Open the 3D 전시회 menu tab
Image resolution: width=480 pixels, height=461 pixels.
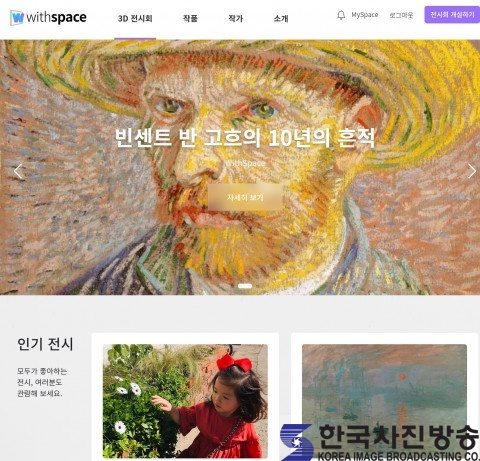click(135, 18)
